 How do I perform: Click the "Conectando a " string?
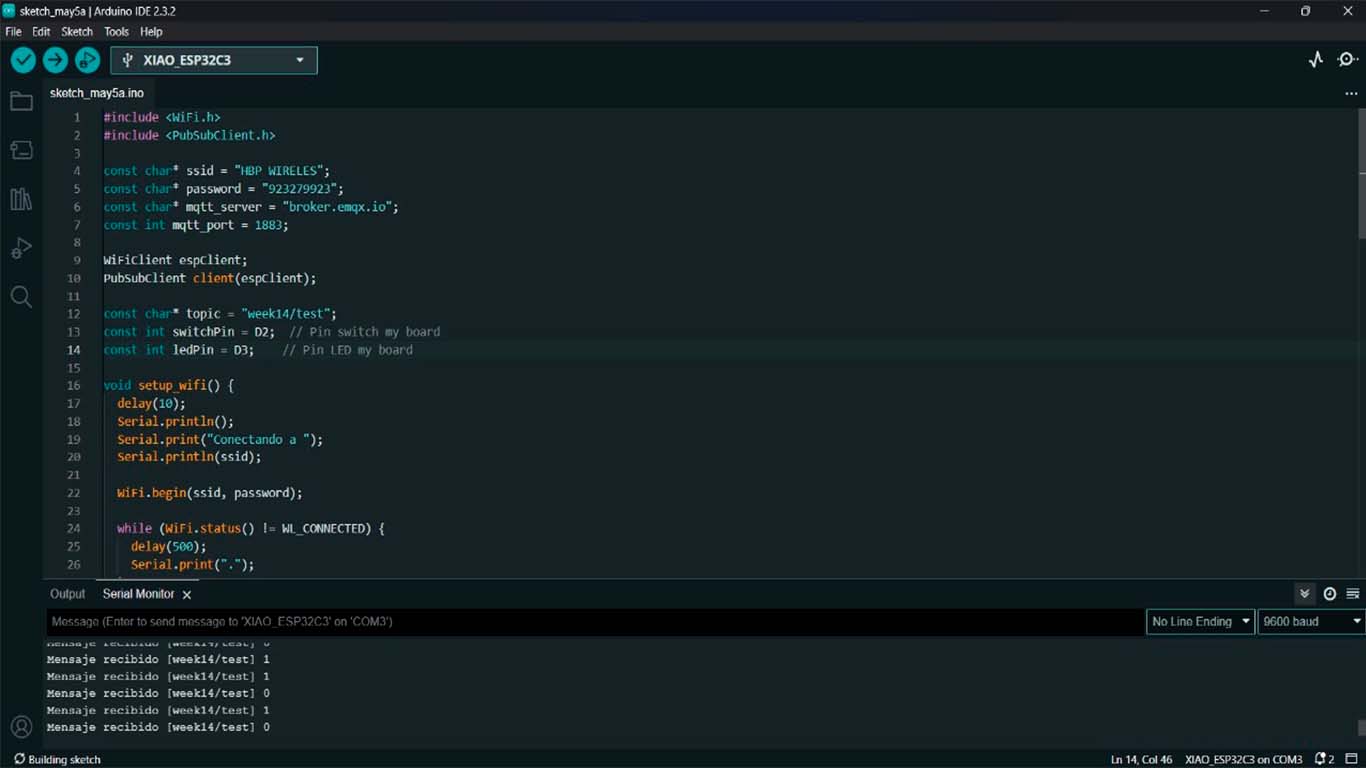(261, 439)
